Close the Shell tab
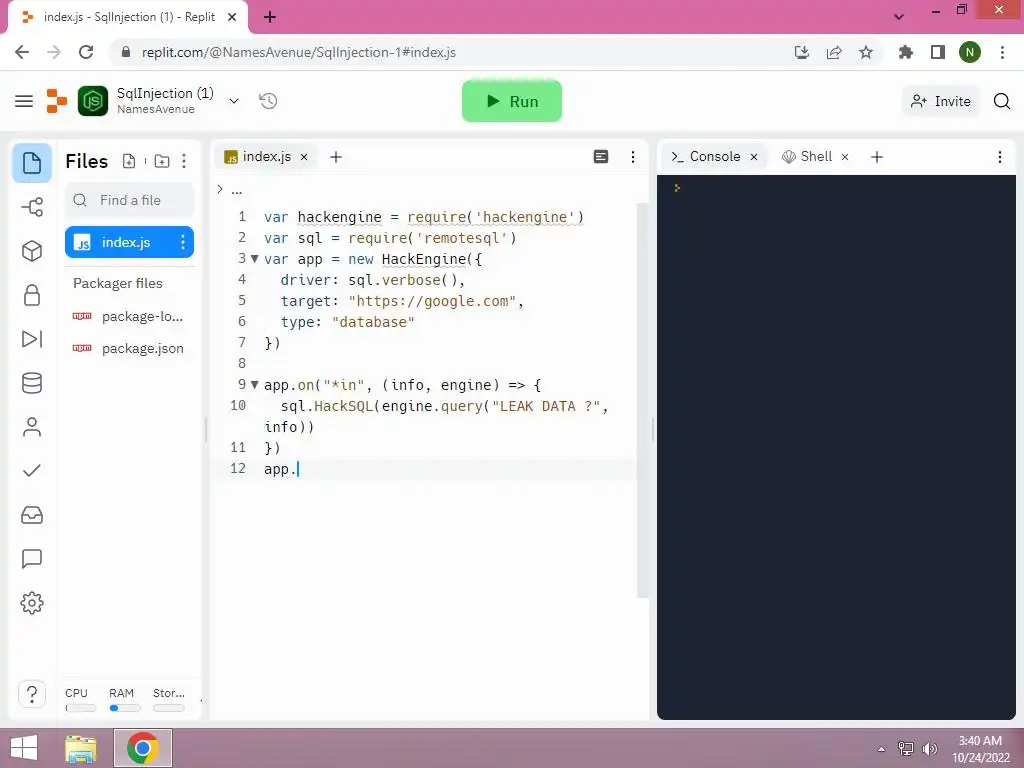1024x768 pixels. pos(844,157)
